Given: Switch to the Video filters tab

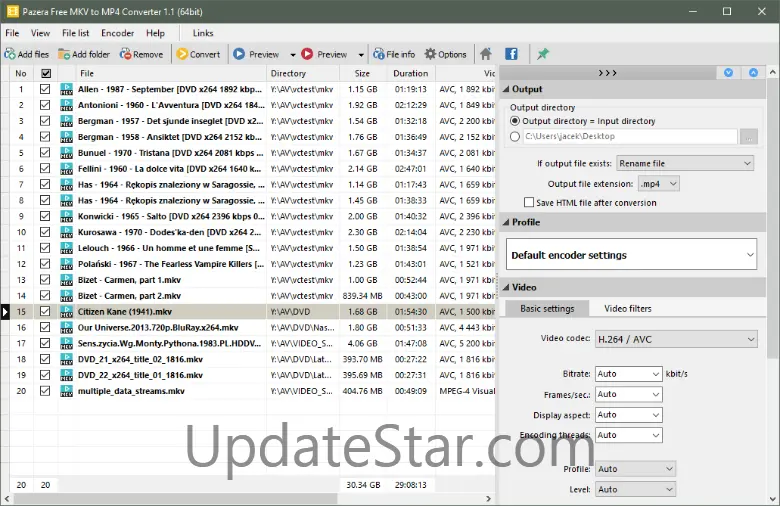Looking at the screenshot, I should 628,308.
